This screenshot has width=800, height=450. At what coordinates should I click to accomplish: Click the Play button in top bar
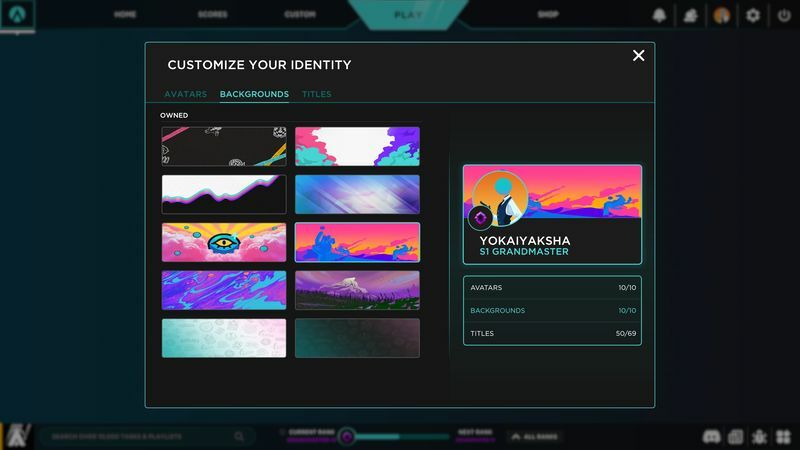[x=408, y=14]
